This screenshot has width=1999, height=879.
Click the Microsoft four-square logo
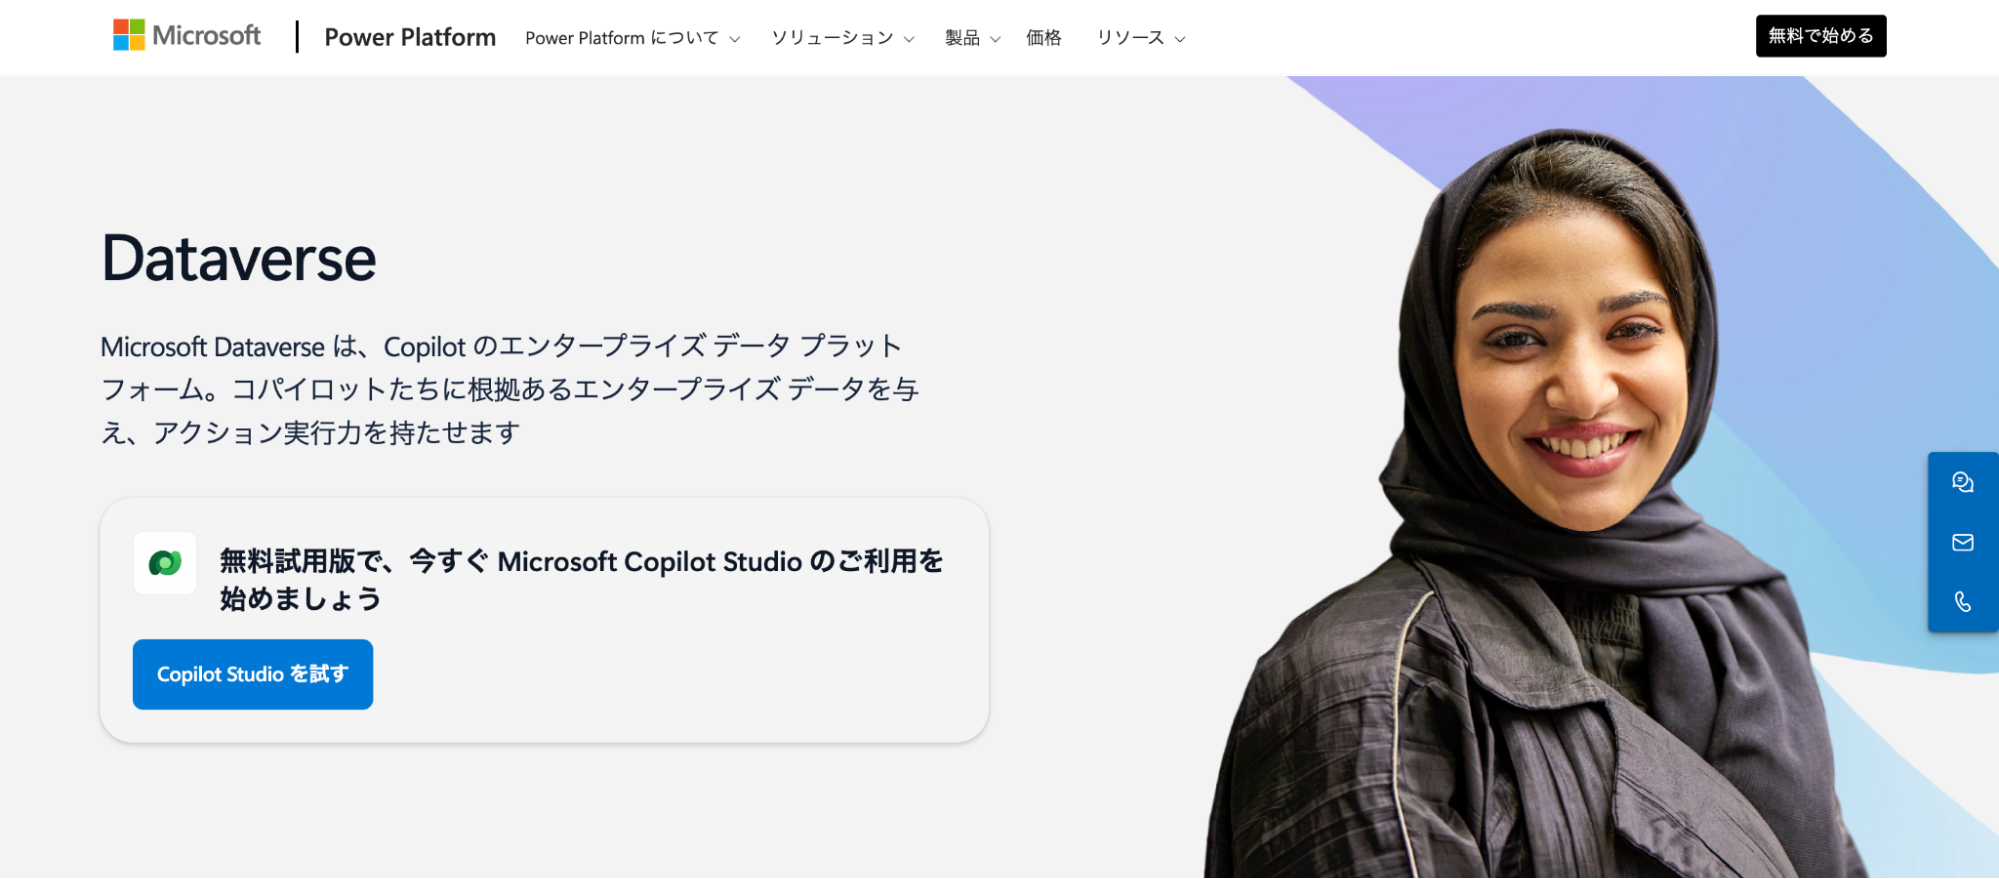129,35
